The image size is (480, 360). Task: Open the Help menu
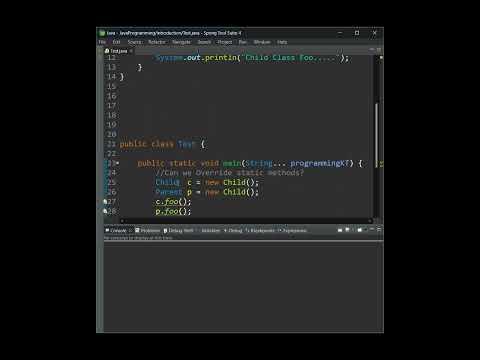(x=282, y=42)
